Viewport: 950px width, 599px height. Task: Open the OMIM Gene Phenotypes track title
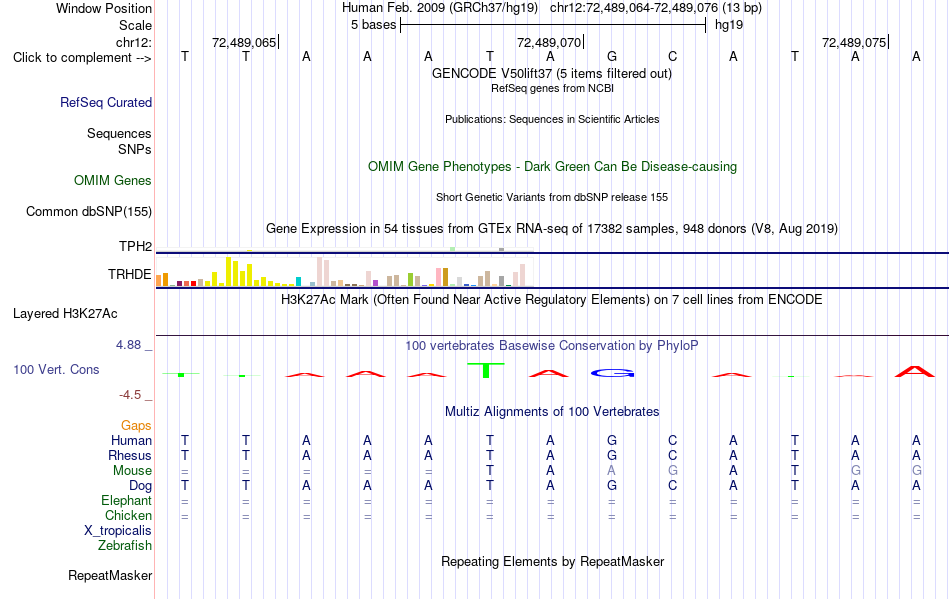coord(553,167)
